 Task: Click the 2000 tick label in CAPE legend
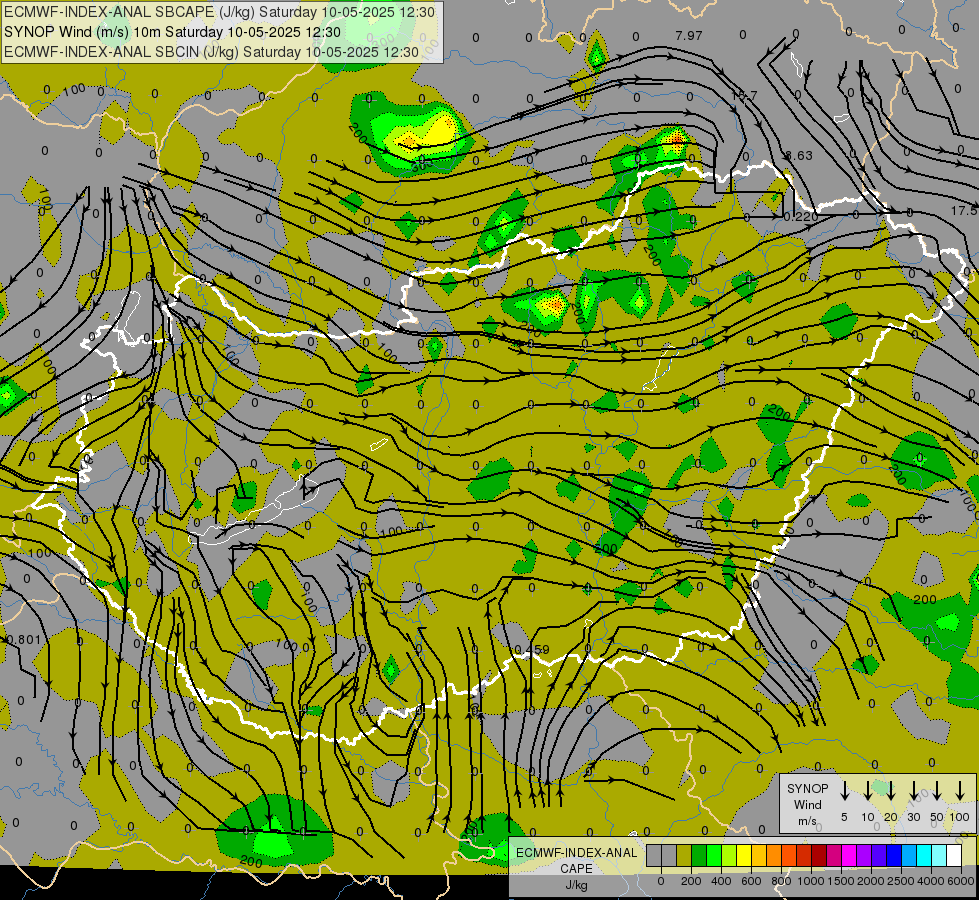tap(871, 881)
